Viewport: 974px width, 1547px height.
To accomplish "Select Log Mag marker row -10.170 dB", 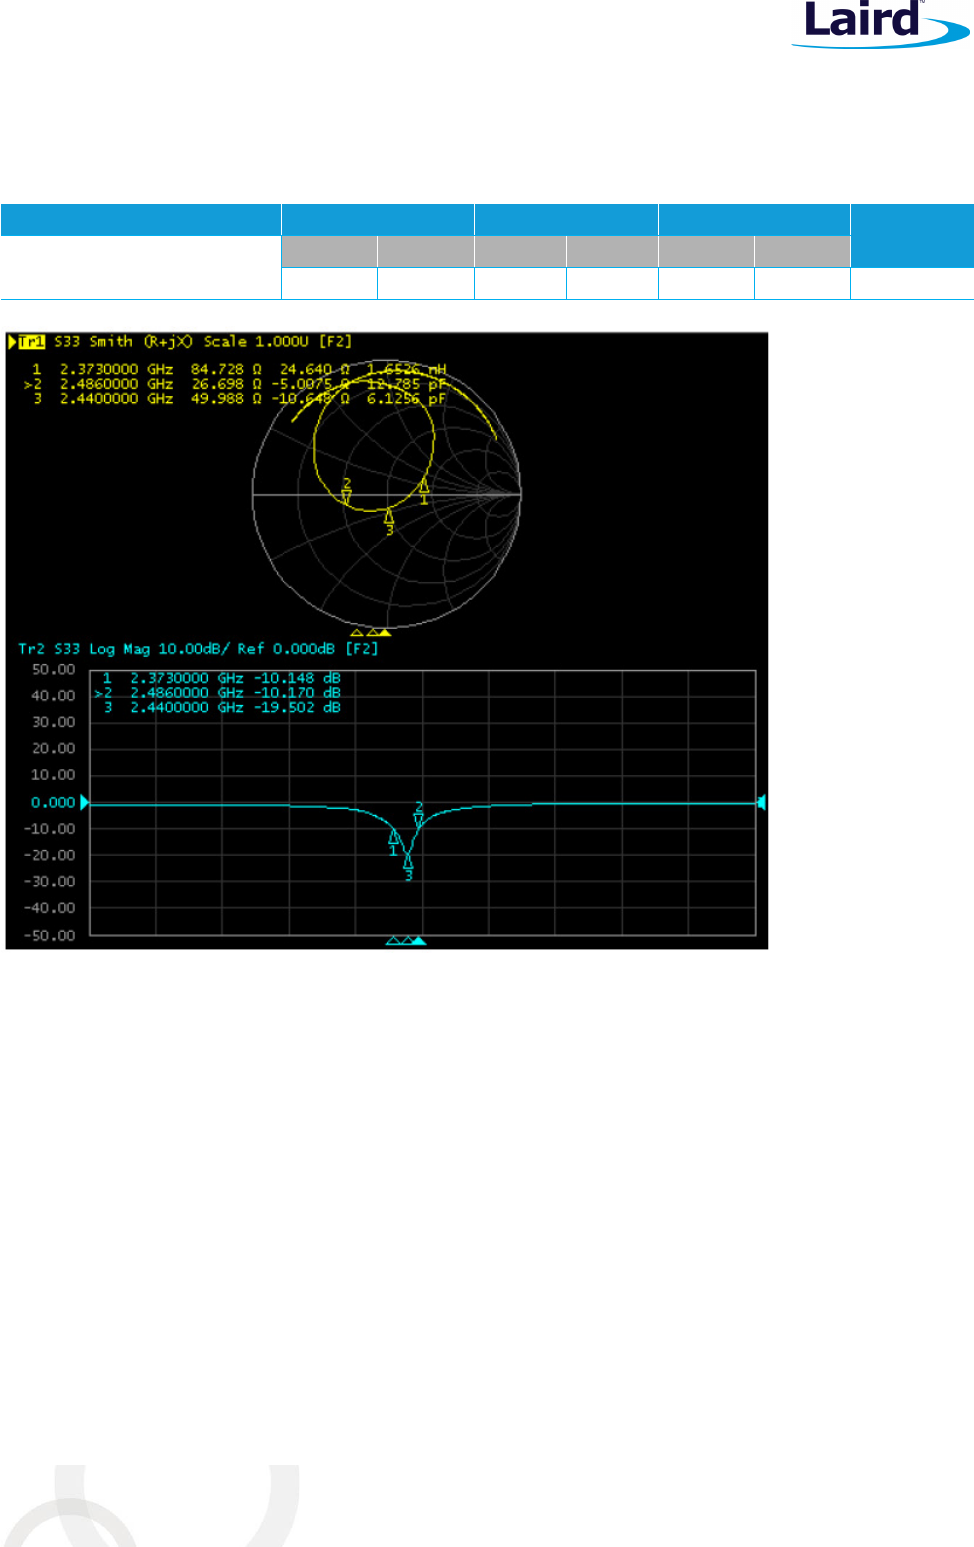I will pos(218,692).
